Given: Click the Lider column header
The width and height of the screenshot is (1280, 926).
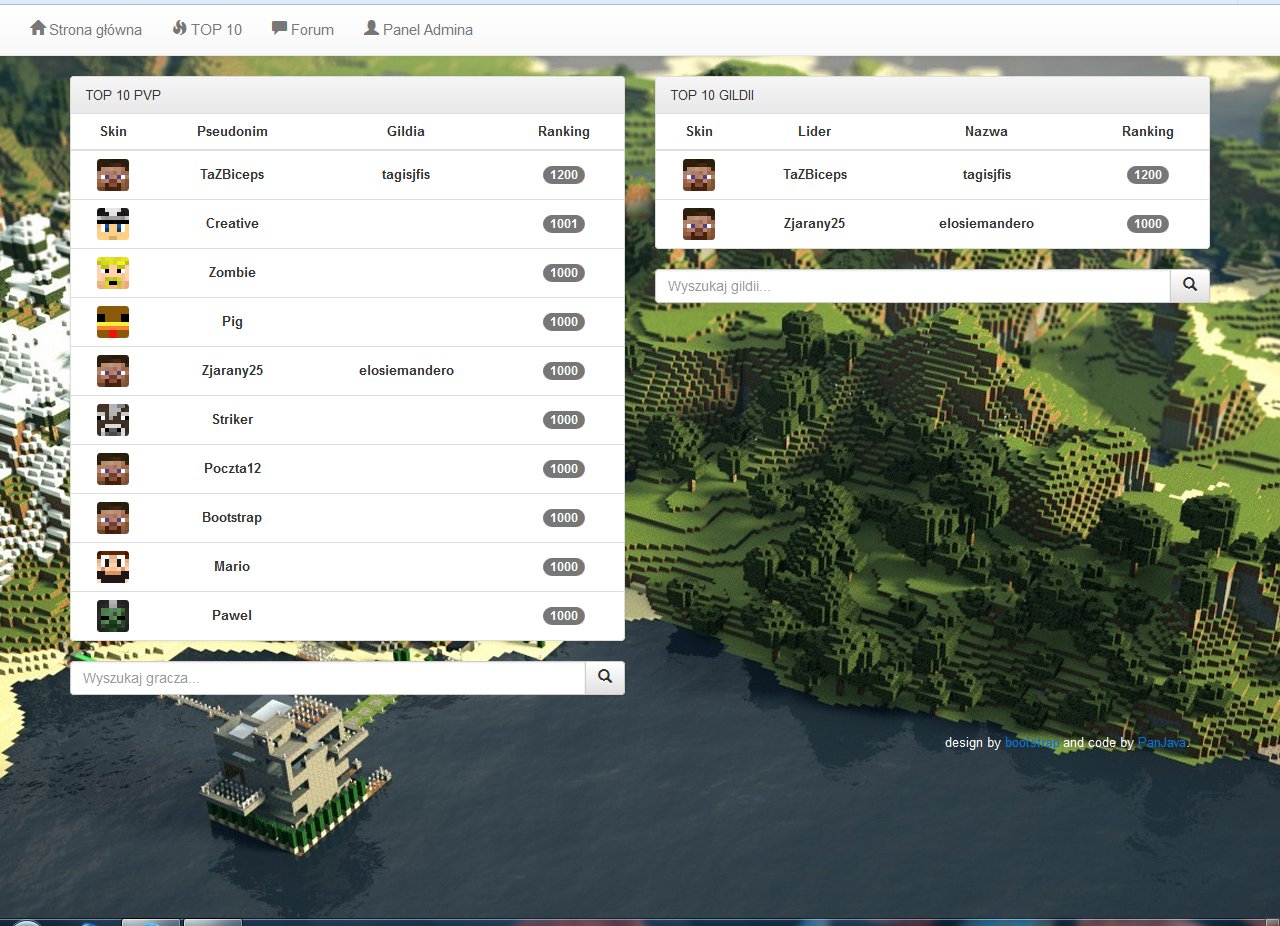Looking at the screenshot, I should click(x=815, y=131).
